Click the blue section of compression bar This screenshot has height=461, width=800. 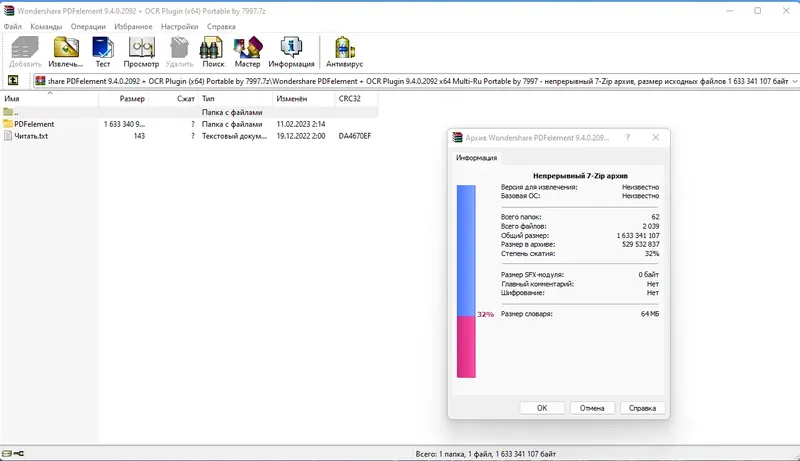point(466,250)
